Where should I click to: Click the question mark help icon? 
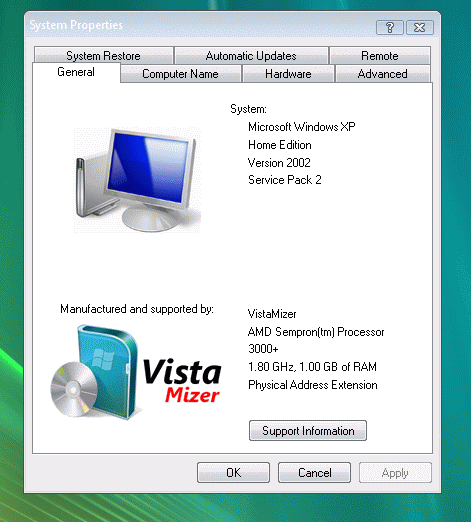point(390,27)
